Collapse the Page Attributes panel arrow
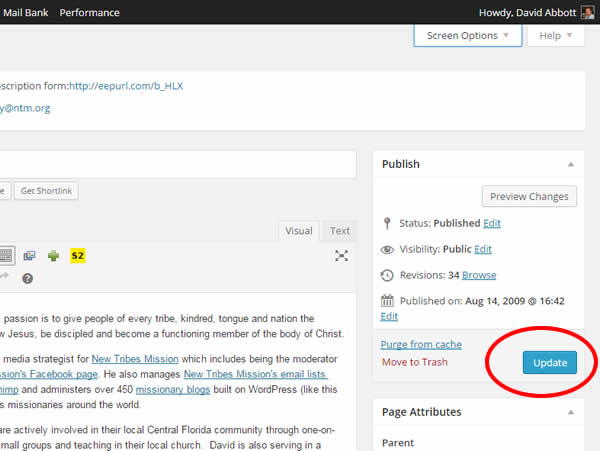This screenshot has width=600, height=451. [571, 412]
